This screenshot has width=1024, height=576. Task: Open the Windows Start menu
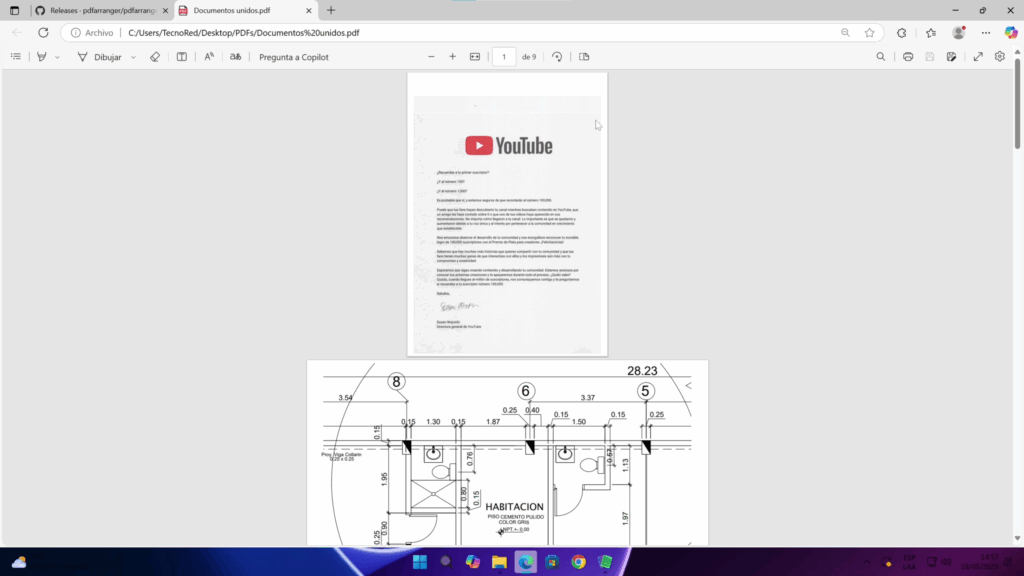pyautogui.click(x=420, y=562)
